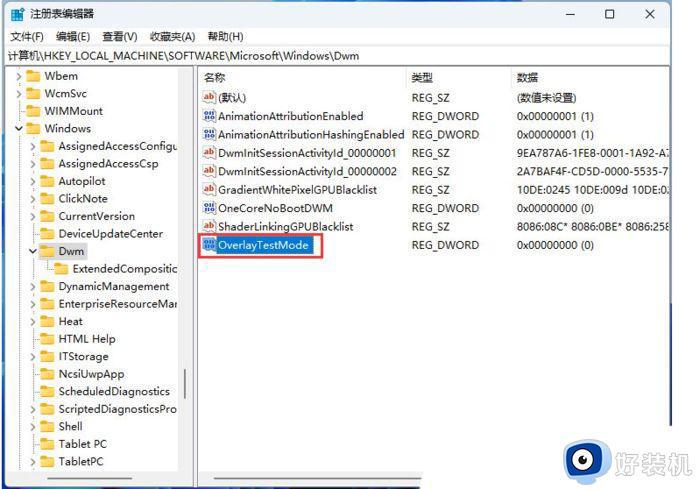Select the Tablet PC folder icon
Viewport: 700px width, 489px height.
coord(47,444)
